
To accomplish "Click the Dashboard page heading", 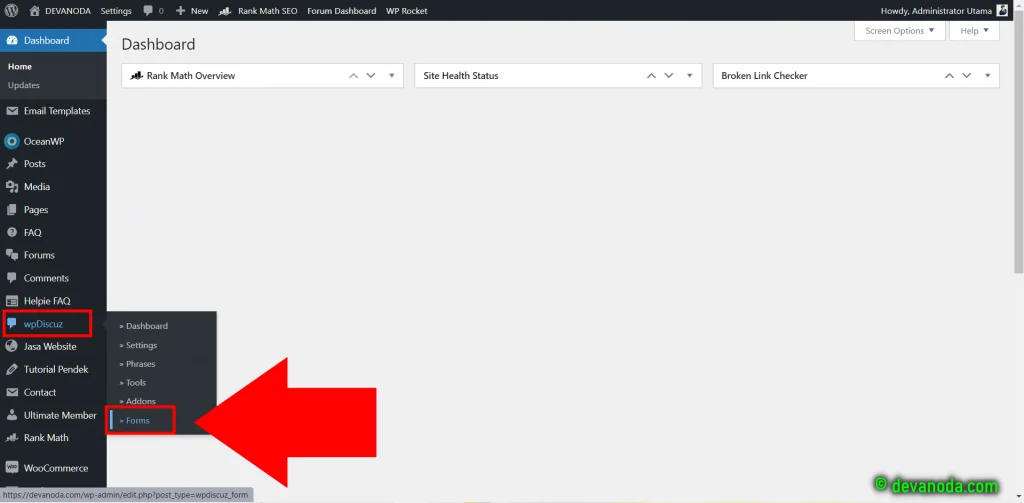I will pyautogui.click(x=158, y=44).
